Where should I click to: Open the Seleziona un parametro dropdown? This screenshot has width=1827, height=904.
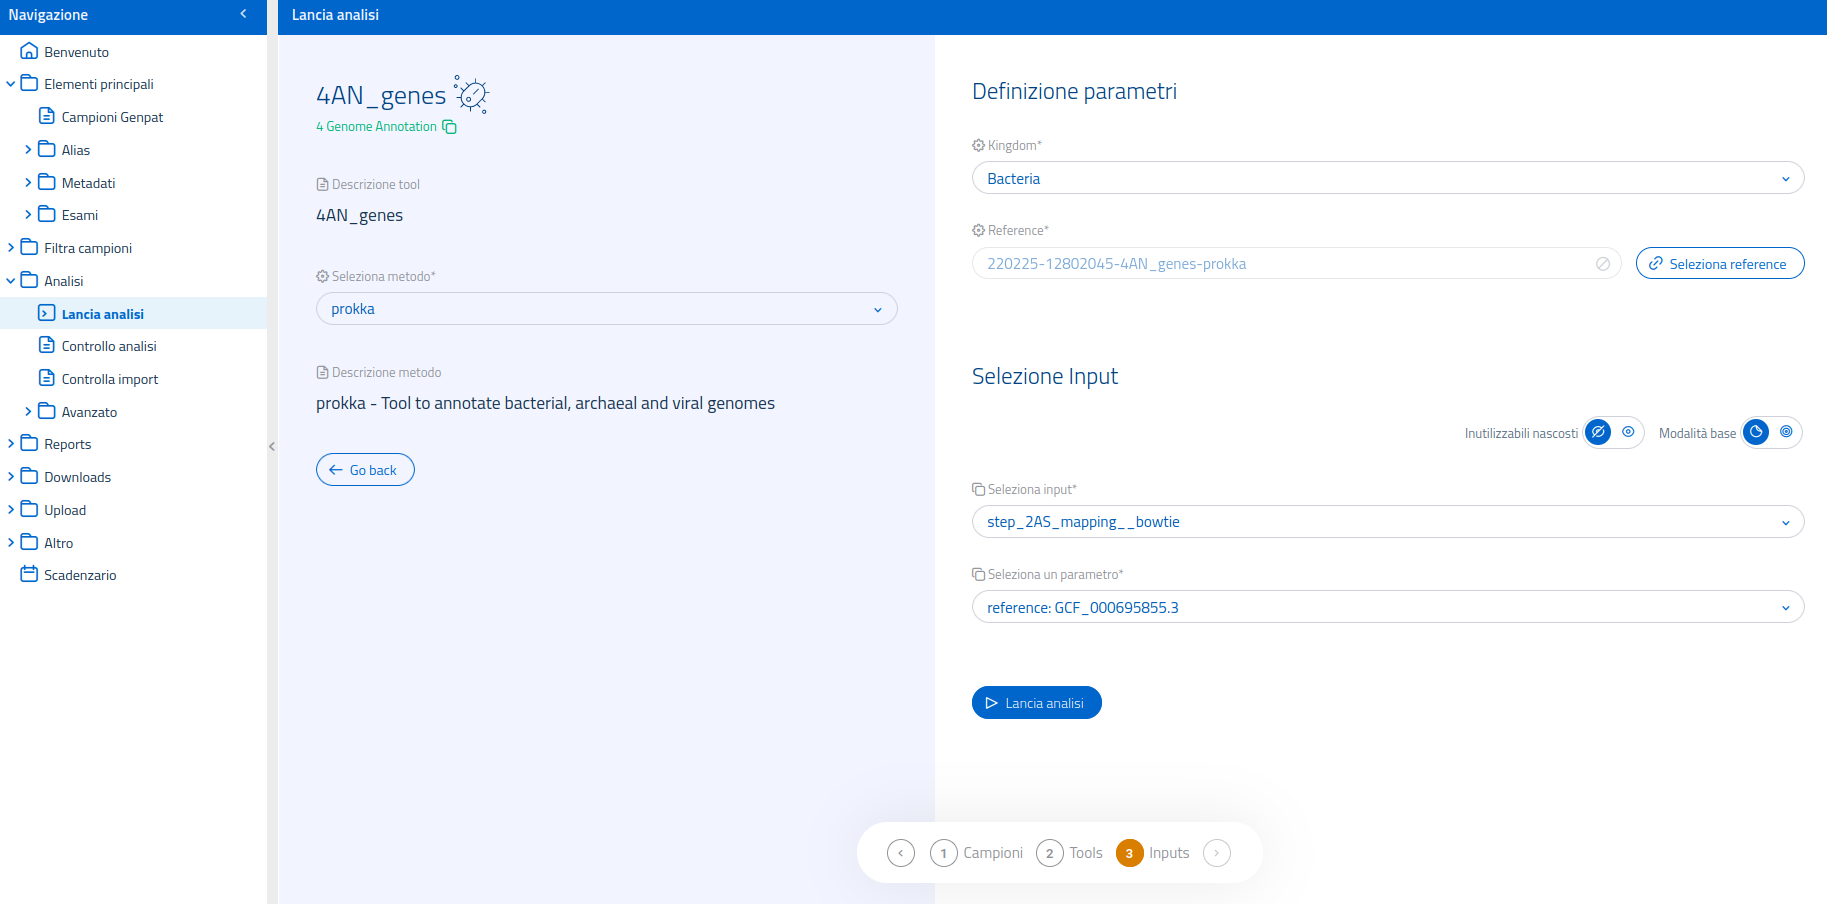[x=1387, y=607]
